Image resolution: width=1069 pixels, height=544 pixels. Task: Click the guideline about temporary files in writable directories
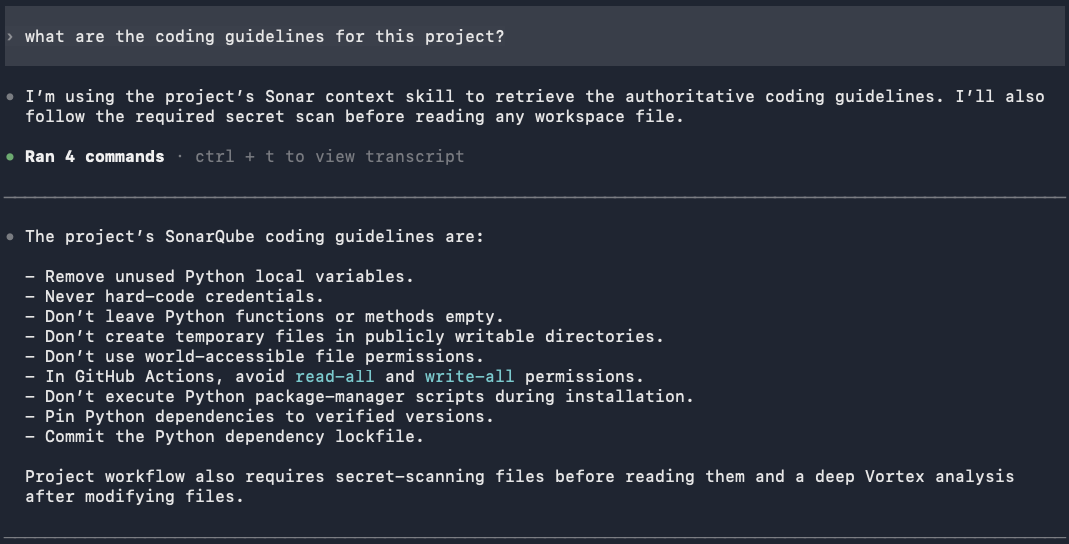(x=344, y=337)
